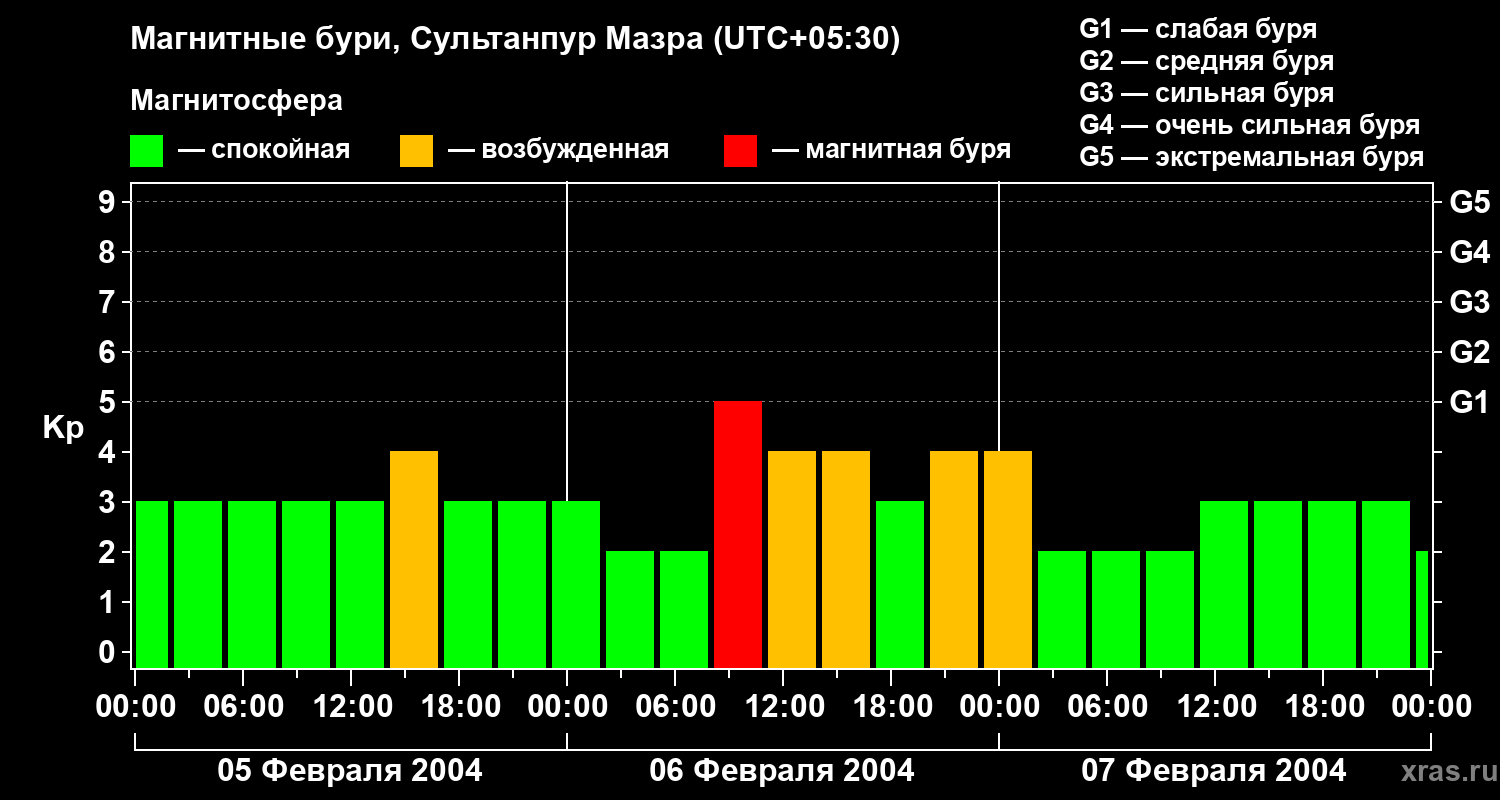Select Kp 2 bar over 09:00 on 07 Февраля

point(1170,610)
